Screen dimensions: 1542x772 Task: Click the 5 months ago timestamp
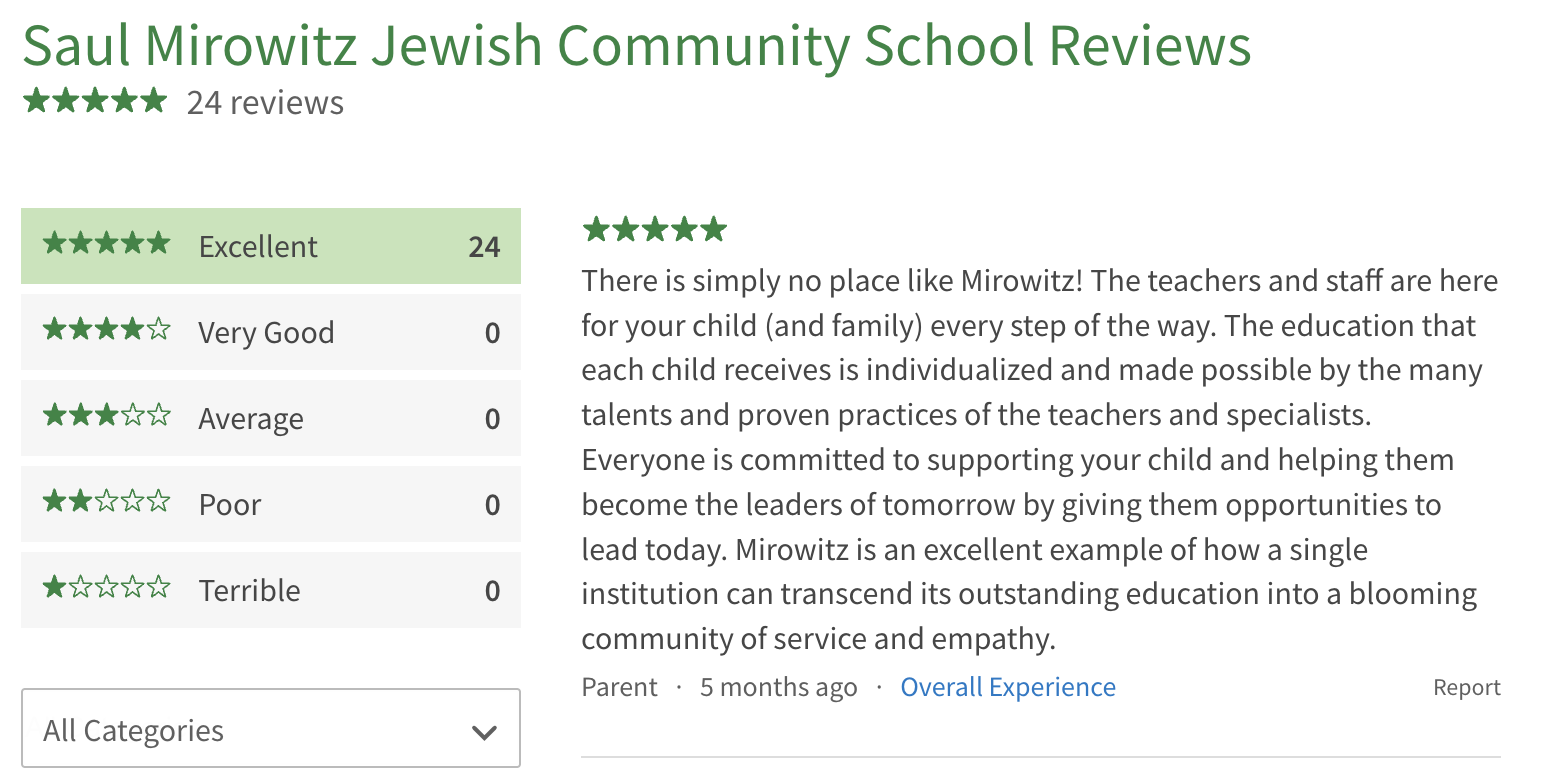(778, 688)
